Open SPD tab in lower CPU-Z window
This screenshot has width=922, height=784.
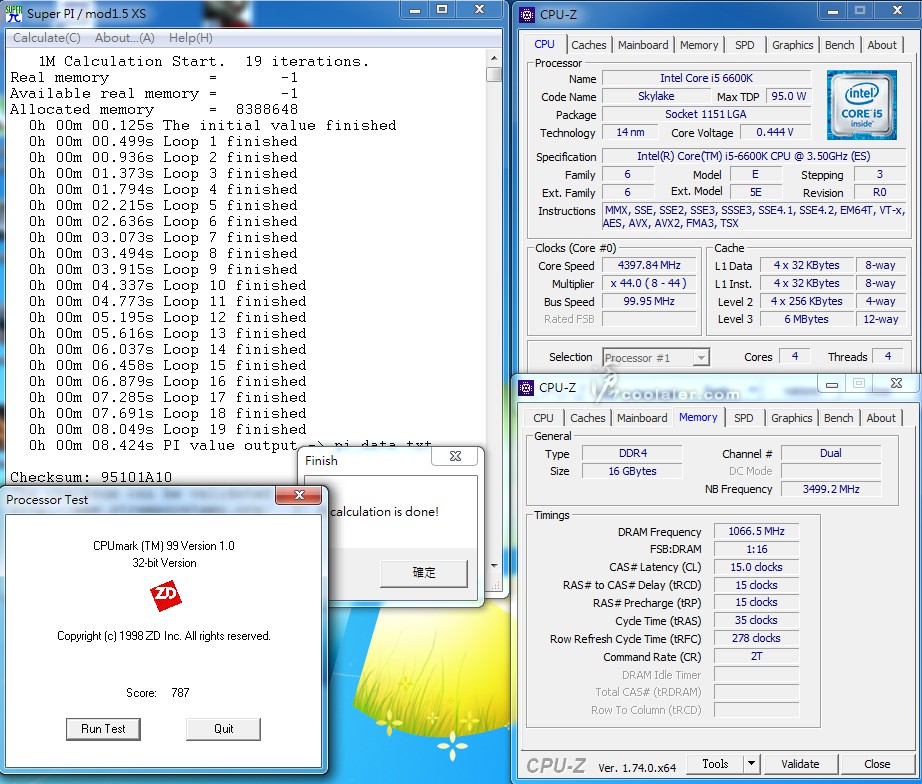pyautogui.click(x=743, y=418)
